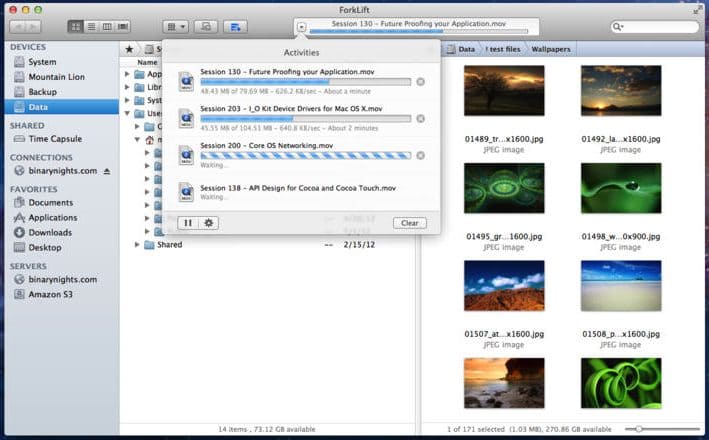Viewport: 709px width, 440px height.
Task: Click Session 203 progress bar
Action: [306, 118]
